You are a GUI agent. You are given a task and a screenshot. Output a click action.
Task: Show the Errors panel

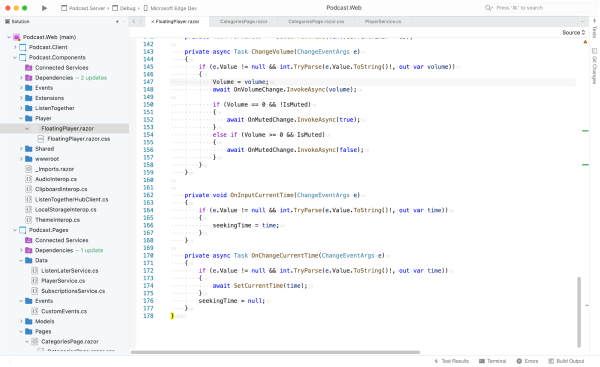pos(527,361)
